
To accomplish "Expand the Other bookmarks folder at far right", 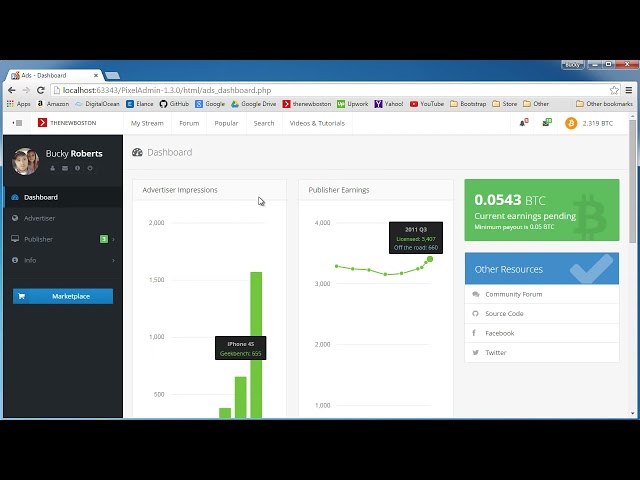I will pyautogui.click(x=604, y=104).
